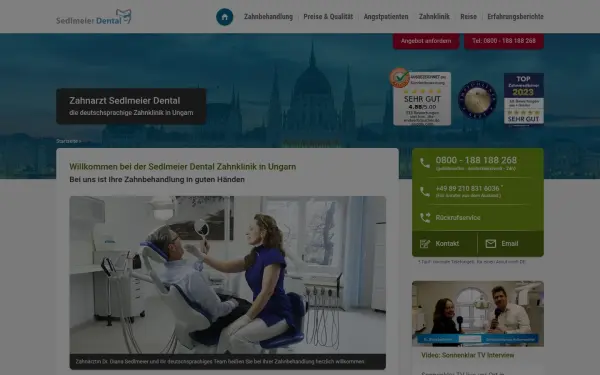Open the TOP 2023 award badge
The image size is (600, 375).
click(523, 99)
